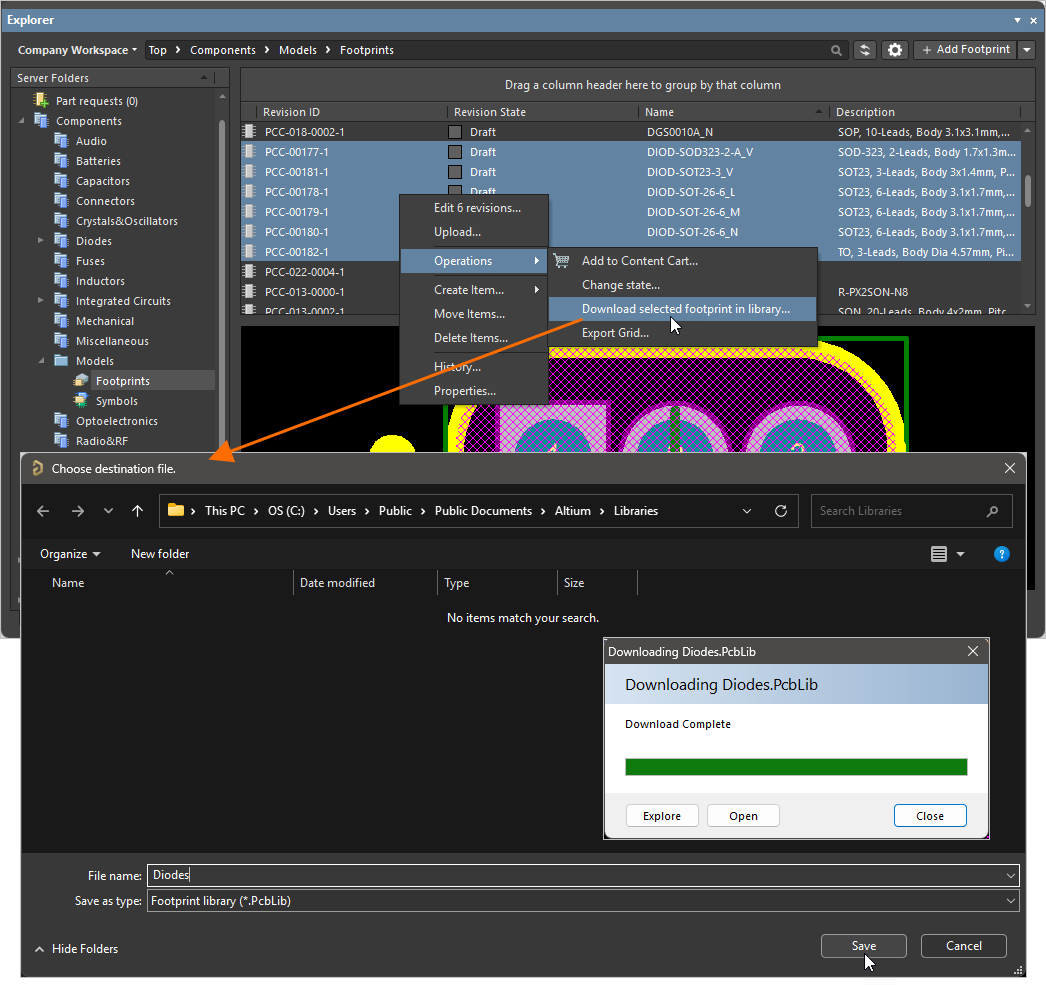This screenshot has width=1046, height=985.
Task: Select Download selected footprint in library
Action: click(x=685, y=309)
